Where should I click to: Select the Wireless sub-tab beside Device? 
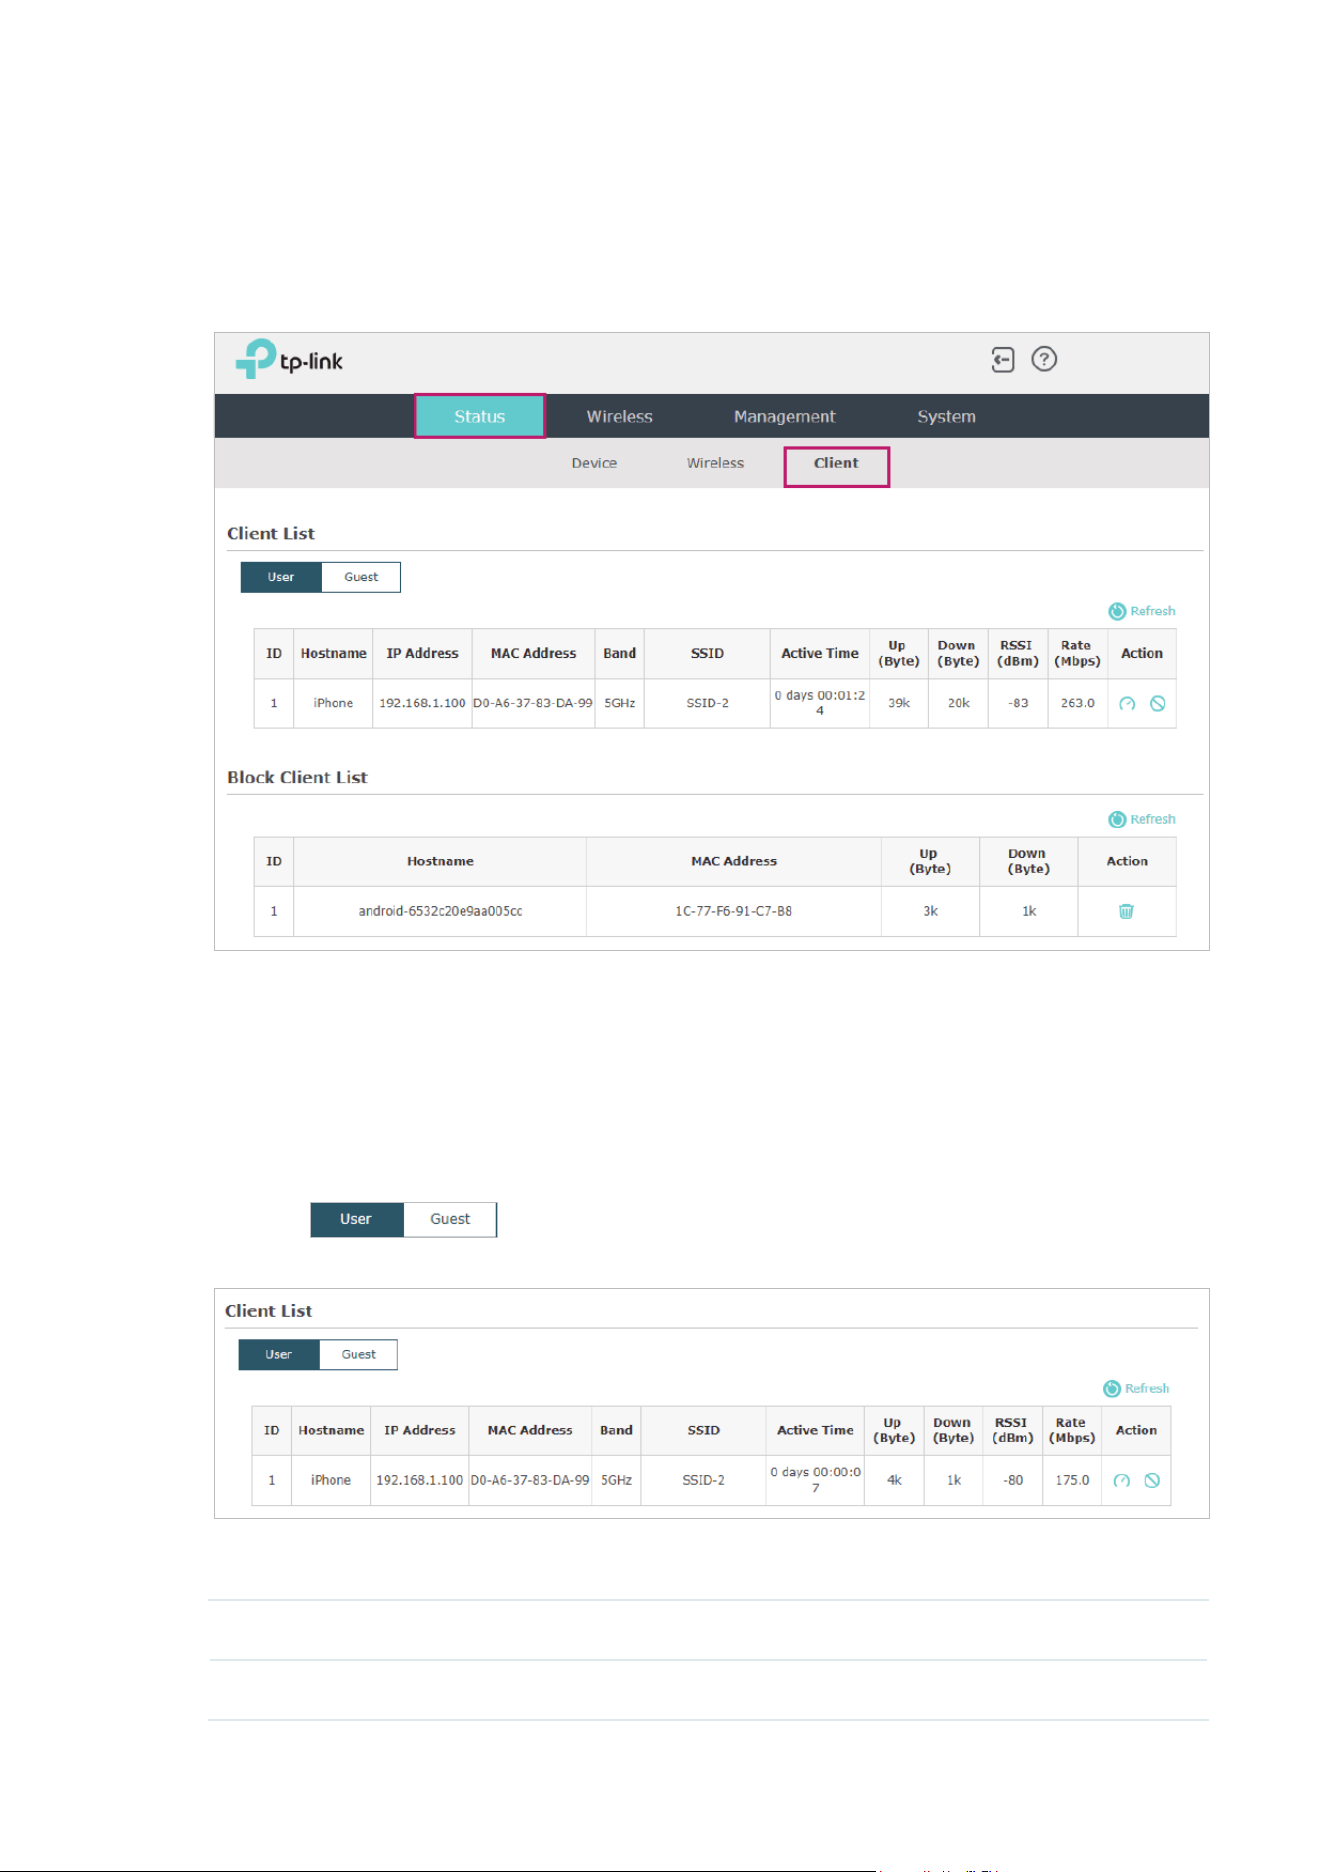pos(715,463)
